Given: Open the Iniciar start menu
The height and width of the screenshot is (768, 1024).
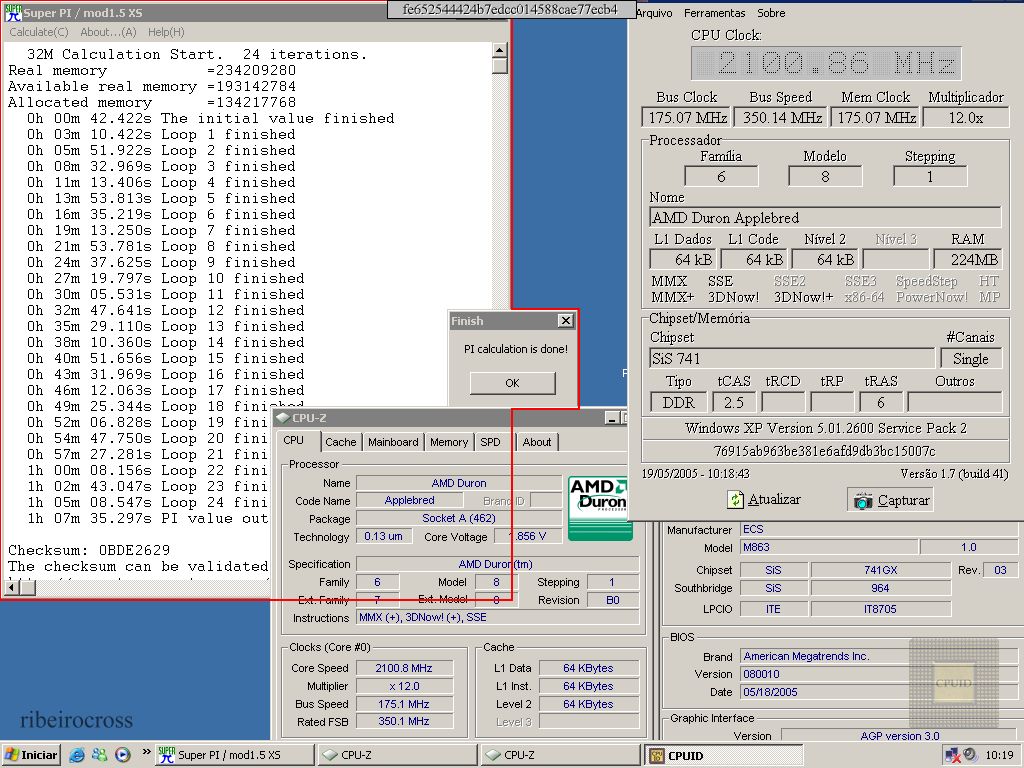Looking at the screenshot, I should 31,755.
